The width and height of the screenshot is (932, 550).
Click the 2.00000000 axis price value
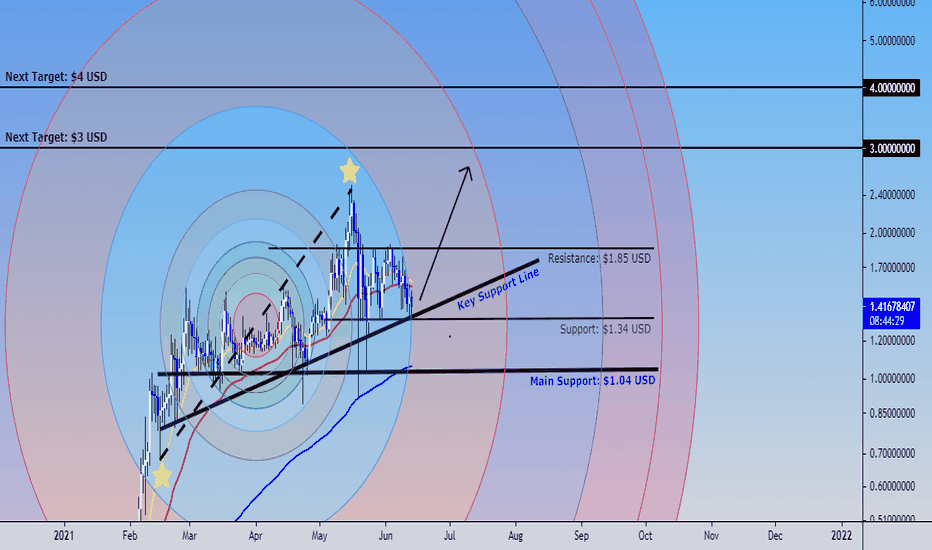tap(892, 233)
